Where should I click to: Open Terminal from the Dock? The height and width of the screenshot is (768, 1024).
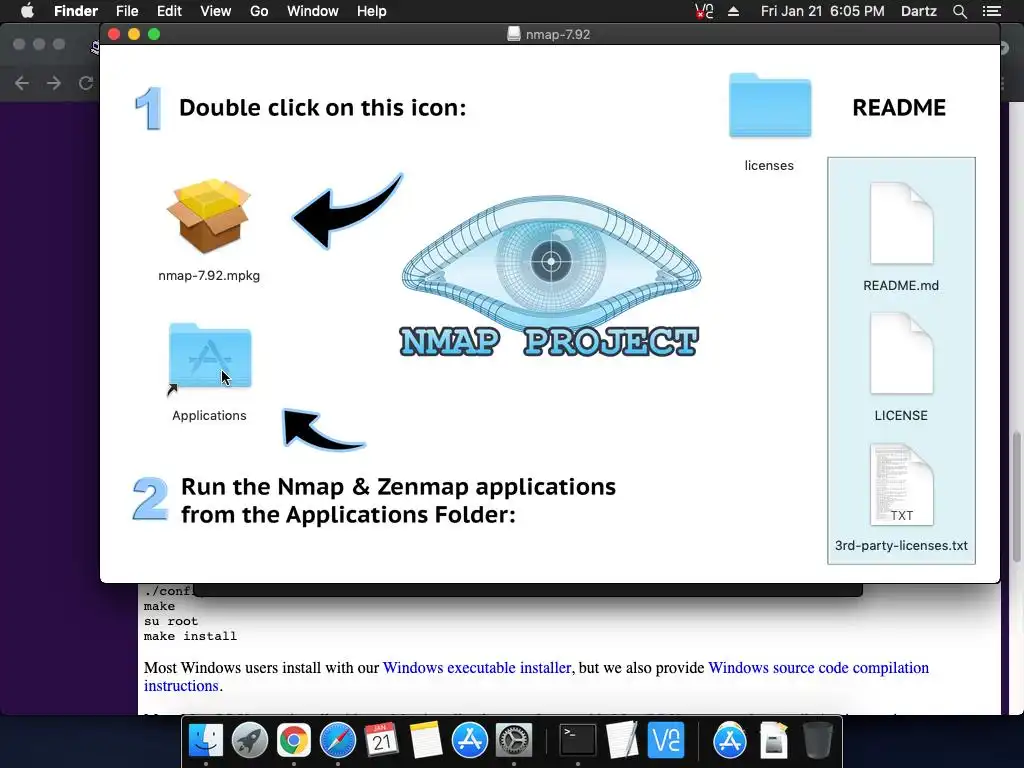[578, 740]
